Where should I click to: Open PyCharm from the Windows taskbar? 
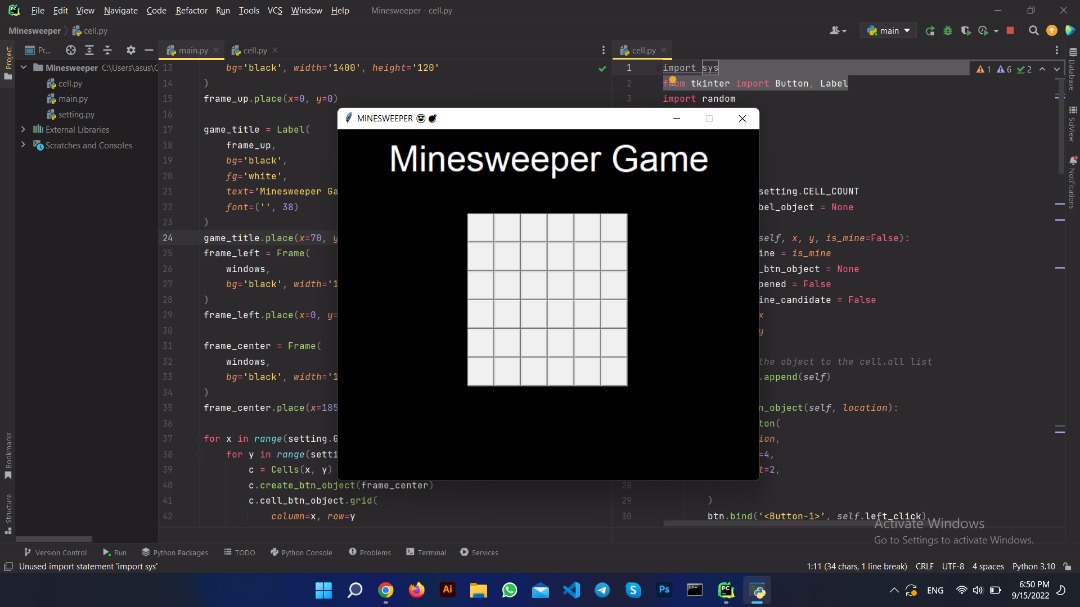point(726,590)
